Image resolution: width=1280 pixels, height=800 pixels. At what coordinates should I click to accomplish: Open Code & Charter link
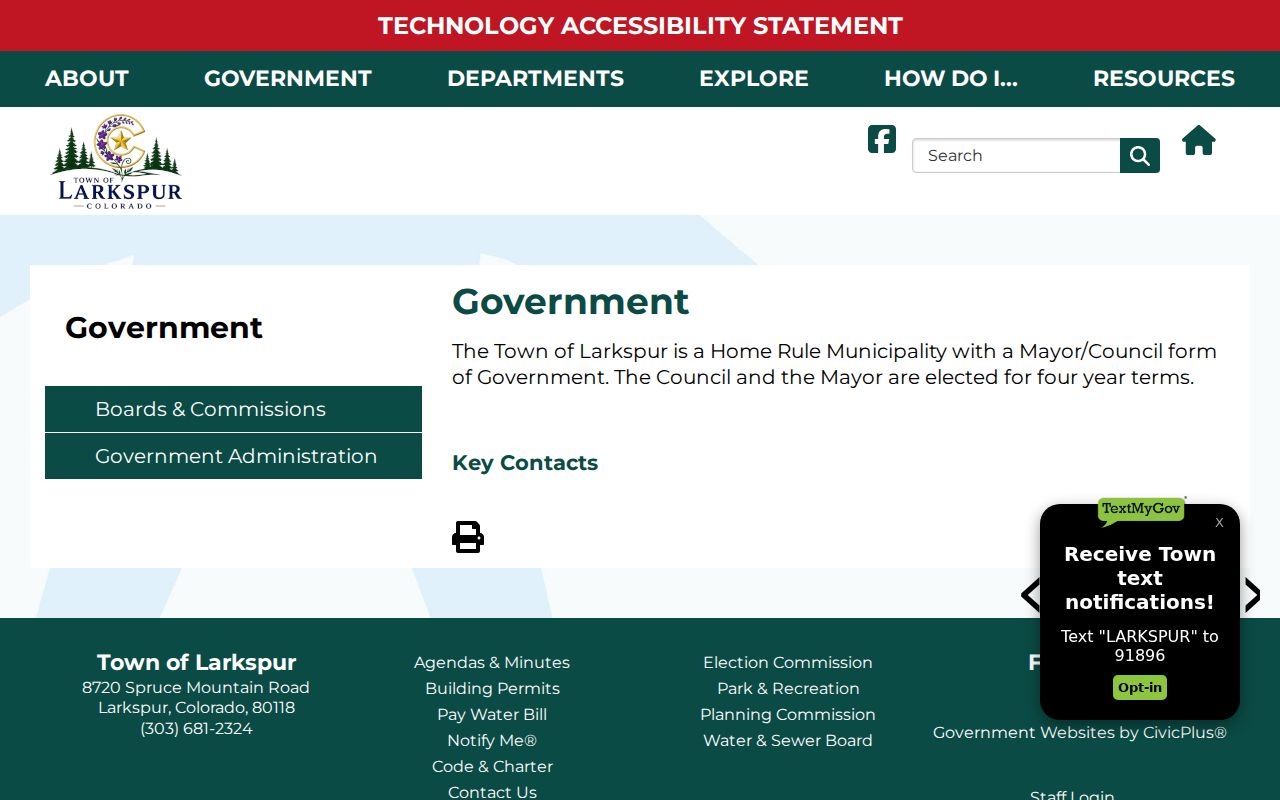492,766
